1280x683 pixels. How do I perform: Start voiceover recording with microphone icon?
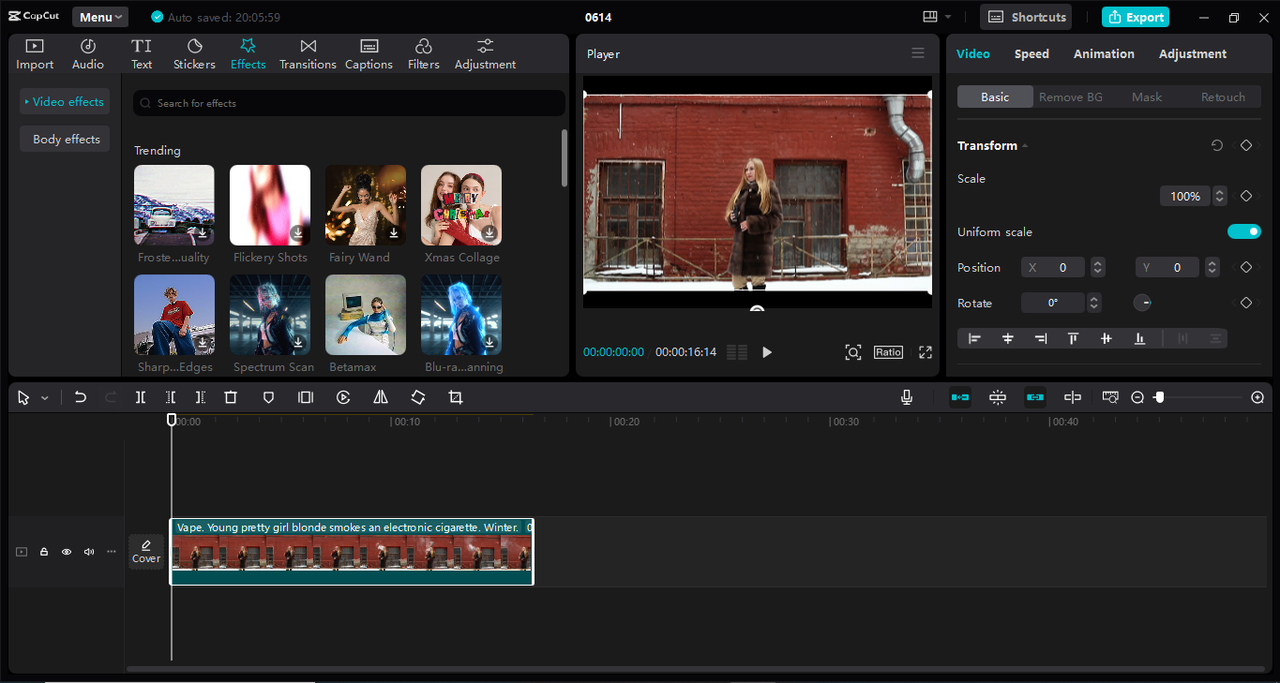coord(907,397)
